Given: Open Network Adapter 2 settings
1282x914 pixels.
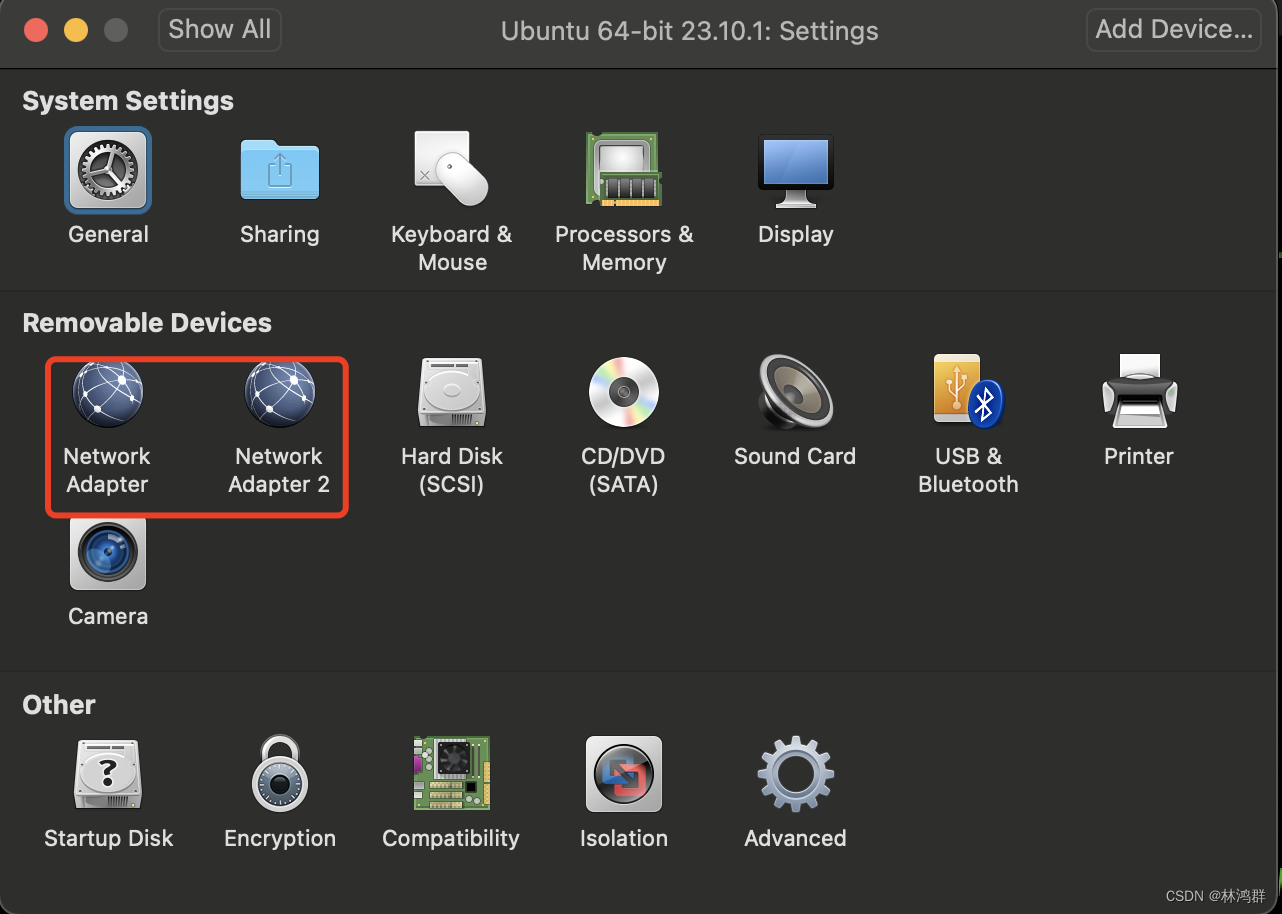Looking at the screenshot, I should [280, 393].
